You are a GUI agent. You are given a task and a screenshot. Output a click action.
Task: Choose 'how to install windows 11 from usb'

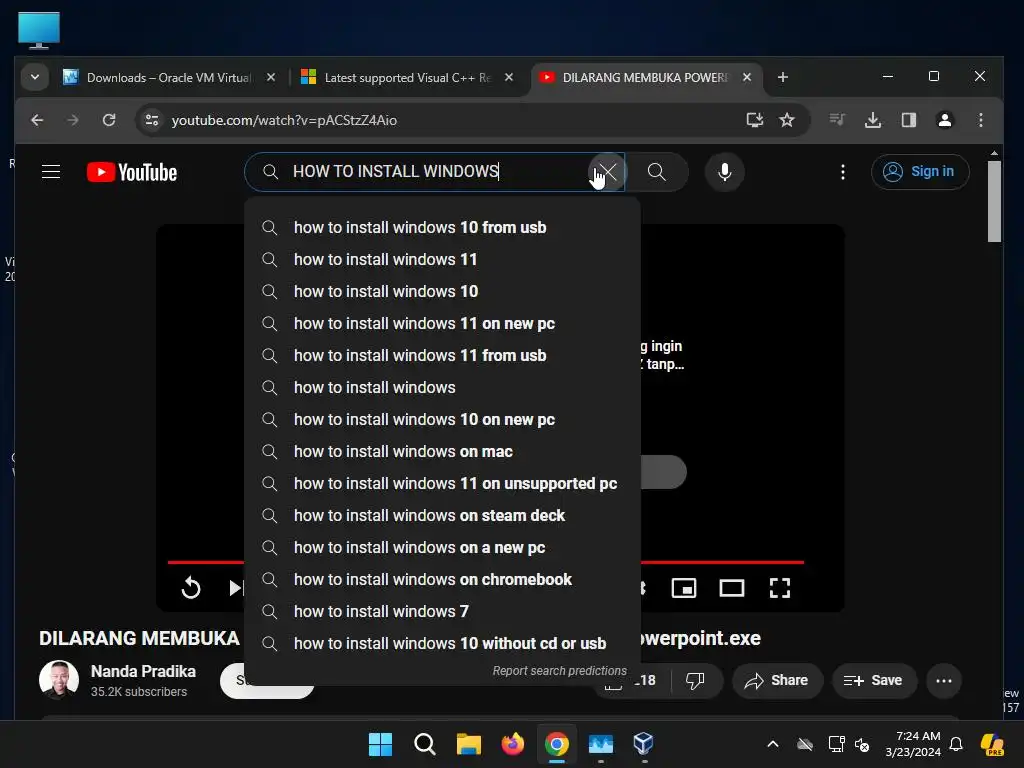(442, 355)
